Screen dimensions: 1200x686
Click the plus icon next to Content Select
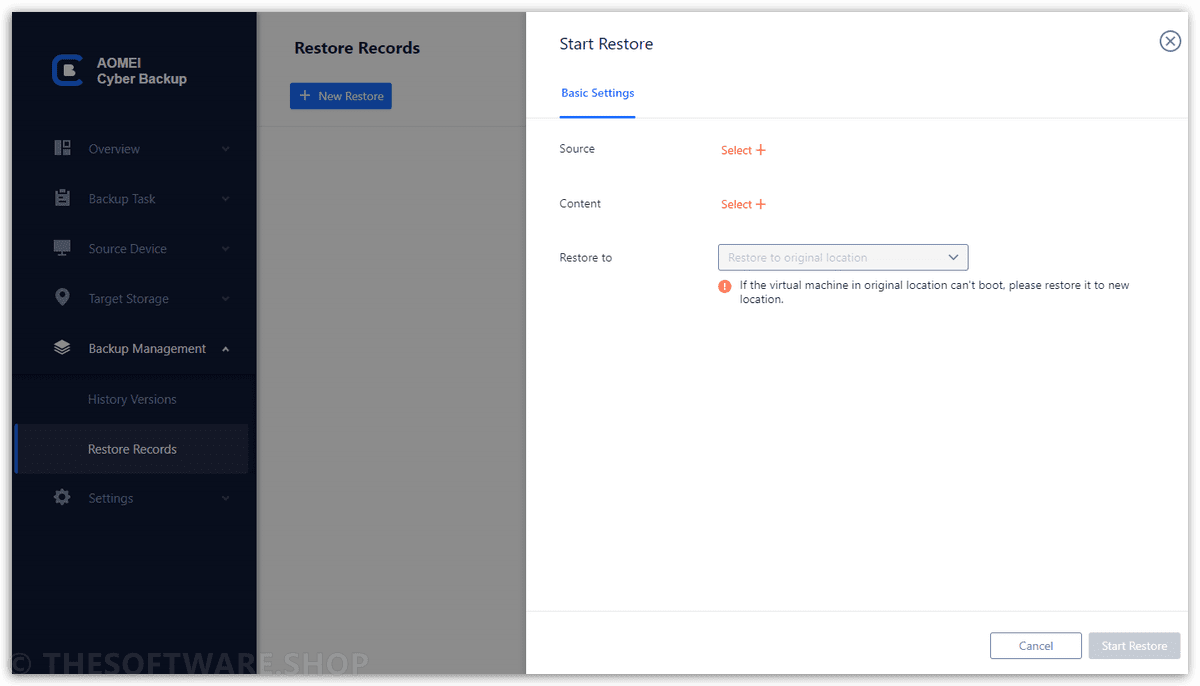tap(761, 204)
